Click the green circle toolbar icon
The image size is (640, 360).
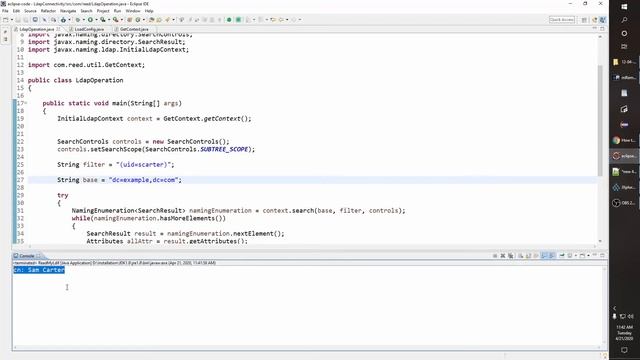point(229,20)
